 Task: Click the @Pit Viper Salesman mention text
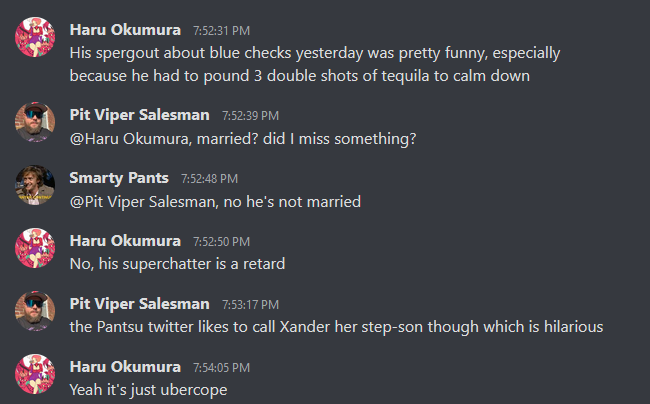click(139, 202)
